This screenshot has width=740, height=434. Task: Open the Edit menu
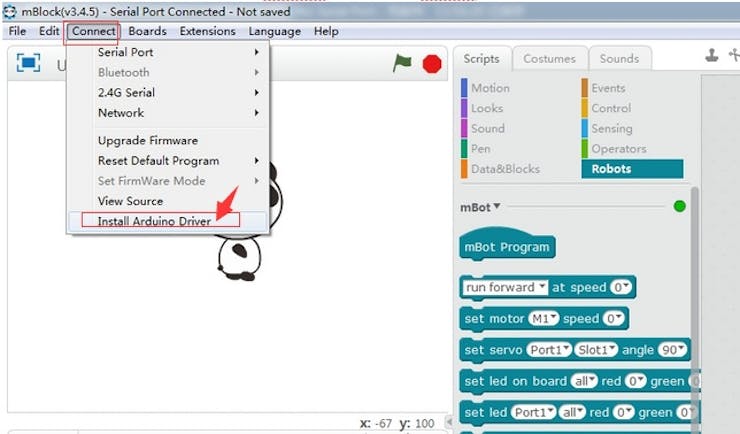coord(49,31)
